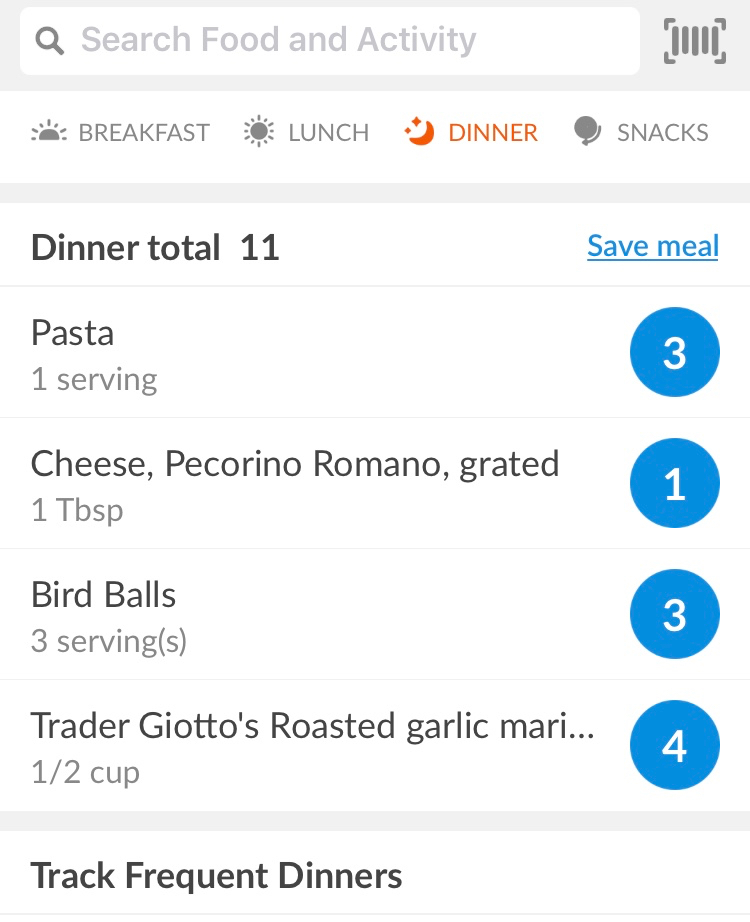Tap the barcode scanner icon
The image size is (750, 922).
pos(695,41)
